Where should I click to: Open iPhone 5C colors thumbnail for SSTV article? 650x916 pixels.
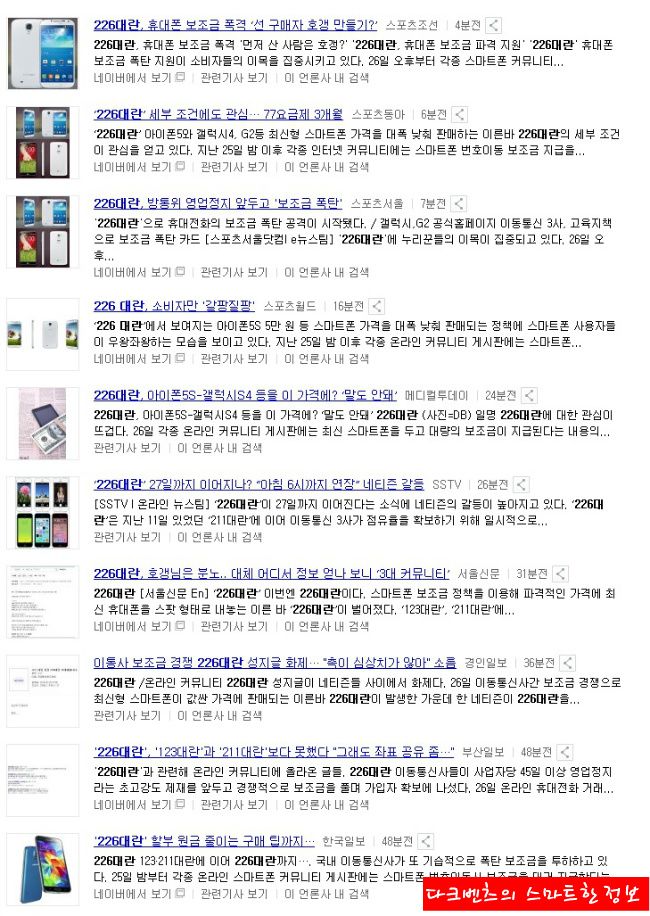pyautogui.click(x=43, y=513)
